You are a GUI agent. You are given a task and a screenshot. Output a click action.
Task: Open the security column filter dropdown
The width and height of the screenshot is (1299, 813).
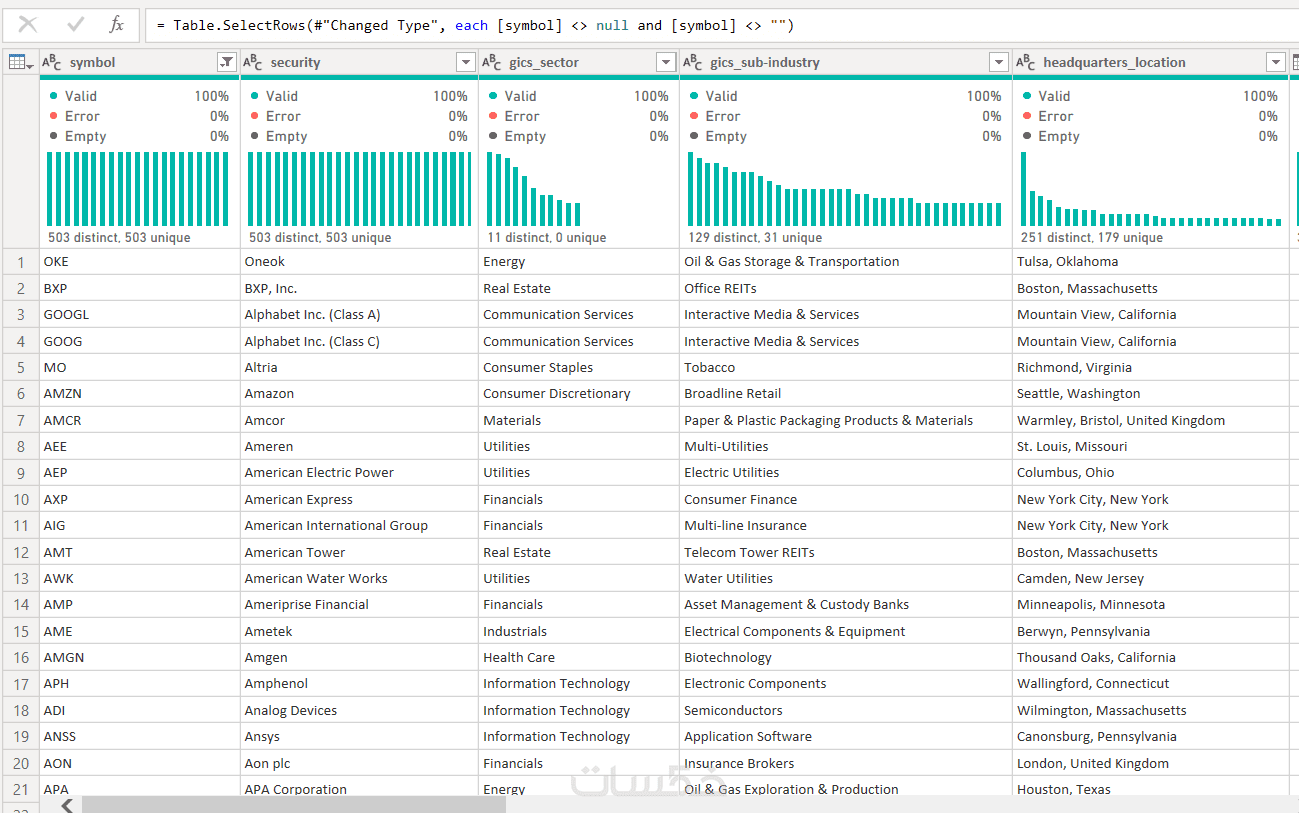[x=465, y=62]
